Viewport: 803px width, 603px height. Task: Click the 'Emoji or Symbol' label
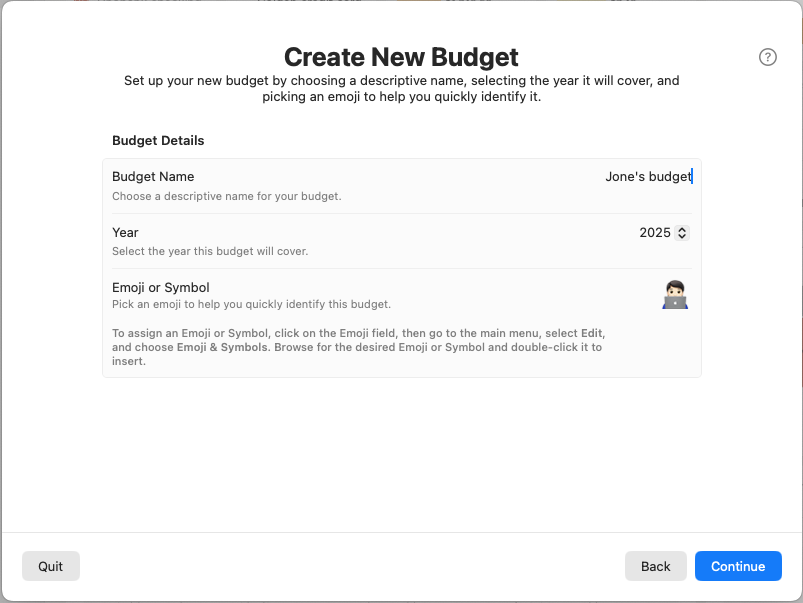point(161,287)
